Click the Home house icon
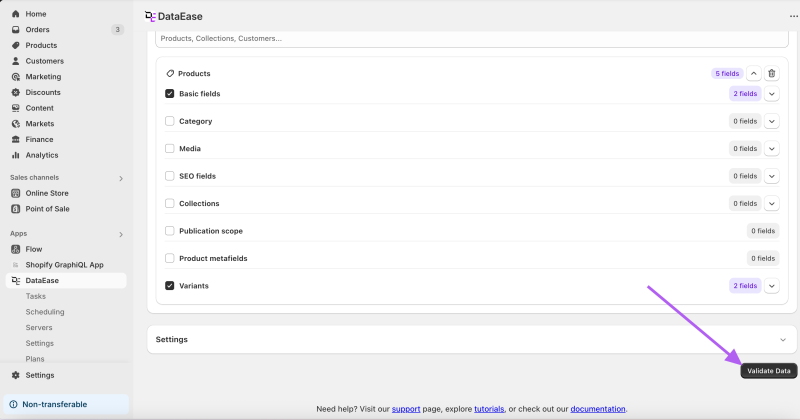Viewport: 800px width, 420px height. click(16, 14)
